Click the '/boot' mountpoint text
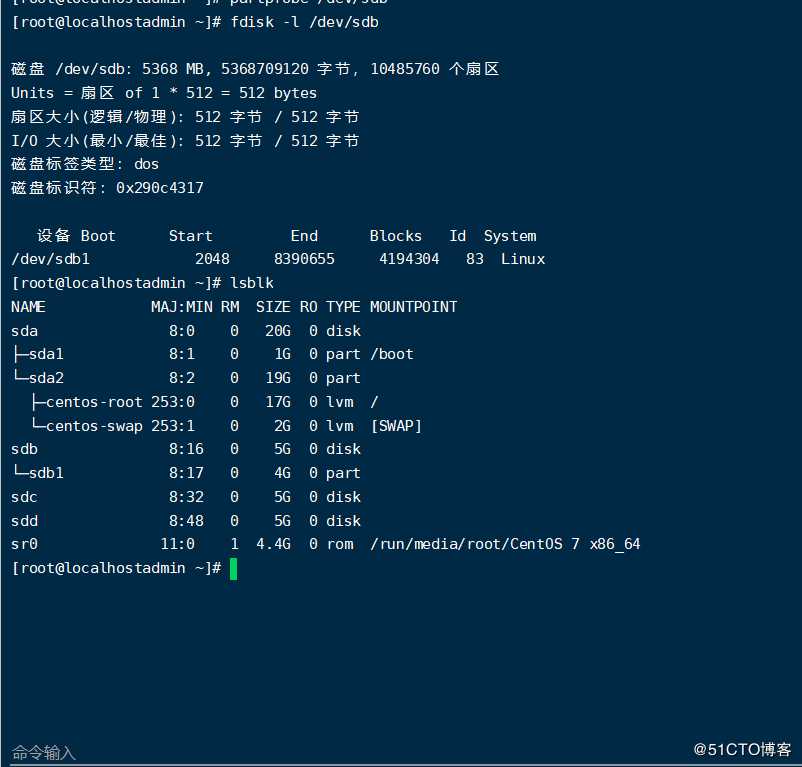The width and height of the screenshot is (802, 767). coord(392,354)
